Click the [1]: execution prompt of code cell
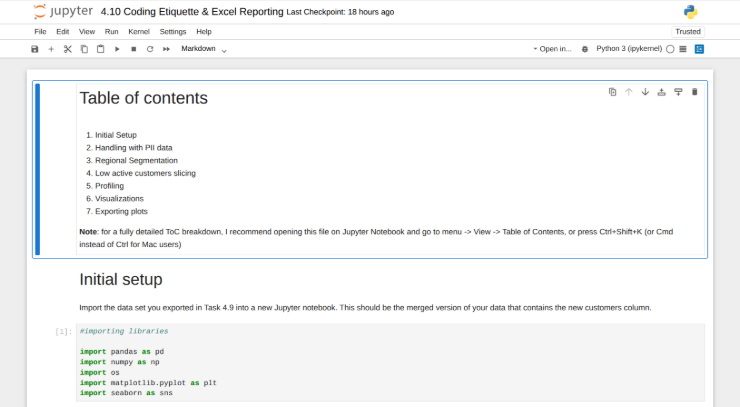Viewport: 740px width, 407px height. pos(63,331)
